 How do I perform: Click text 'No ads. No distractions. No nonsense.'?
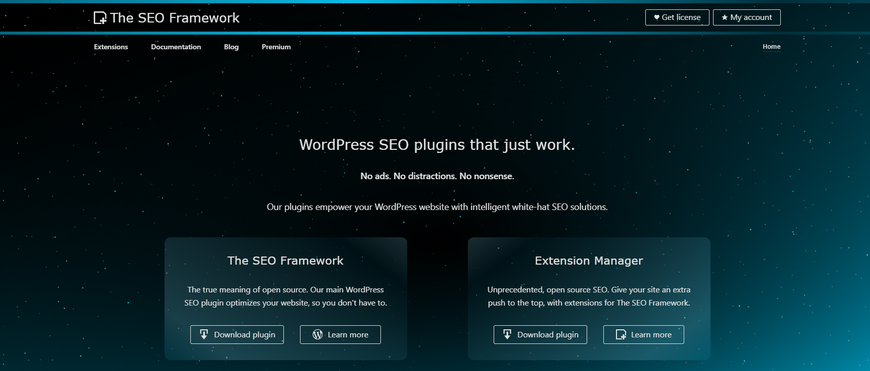point(437,176)
